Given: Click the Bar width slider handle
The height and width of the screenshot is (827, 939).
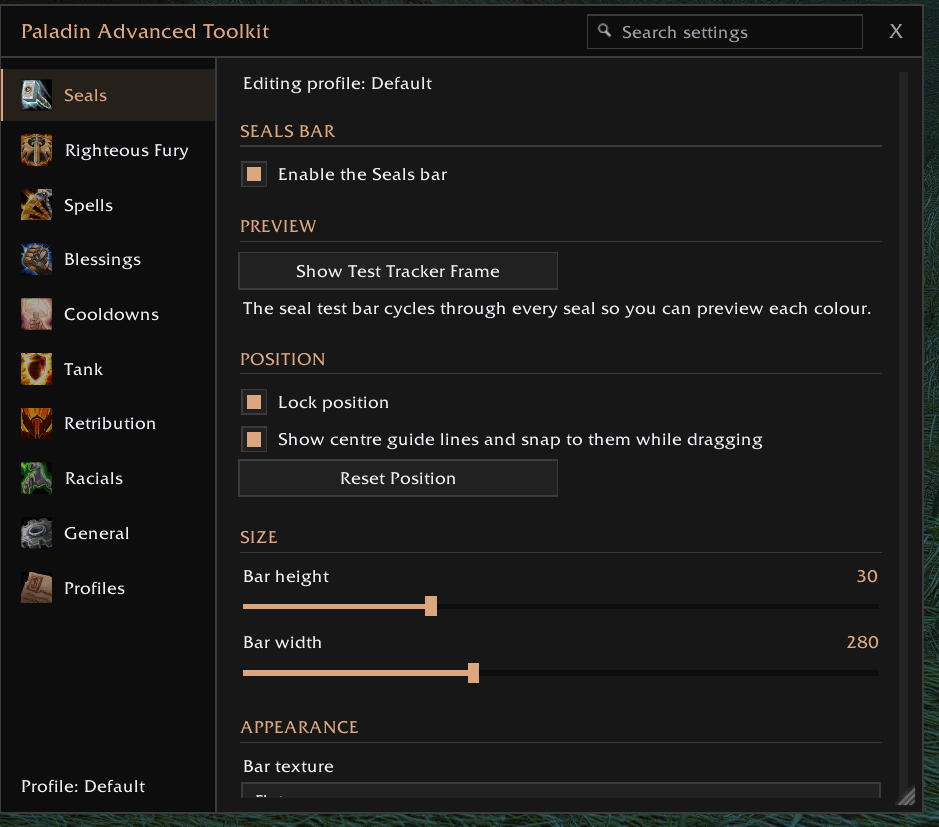Looking at the screenshot, I should coord(473,672).
